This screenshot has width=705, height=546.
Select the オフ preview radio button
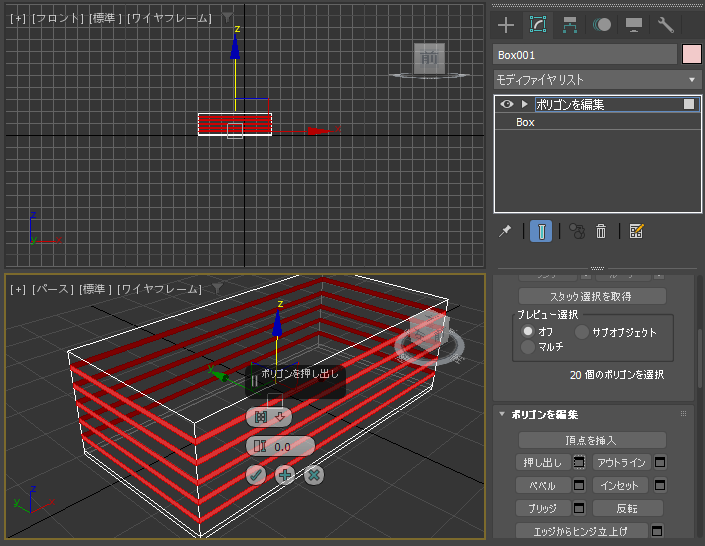coord(528,331)
